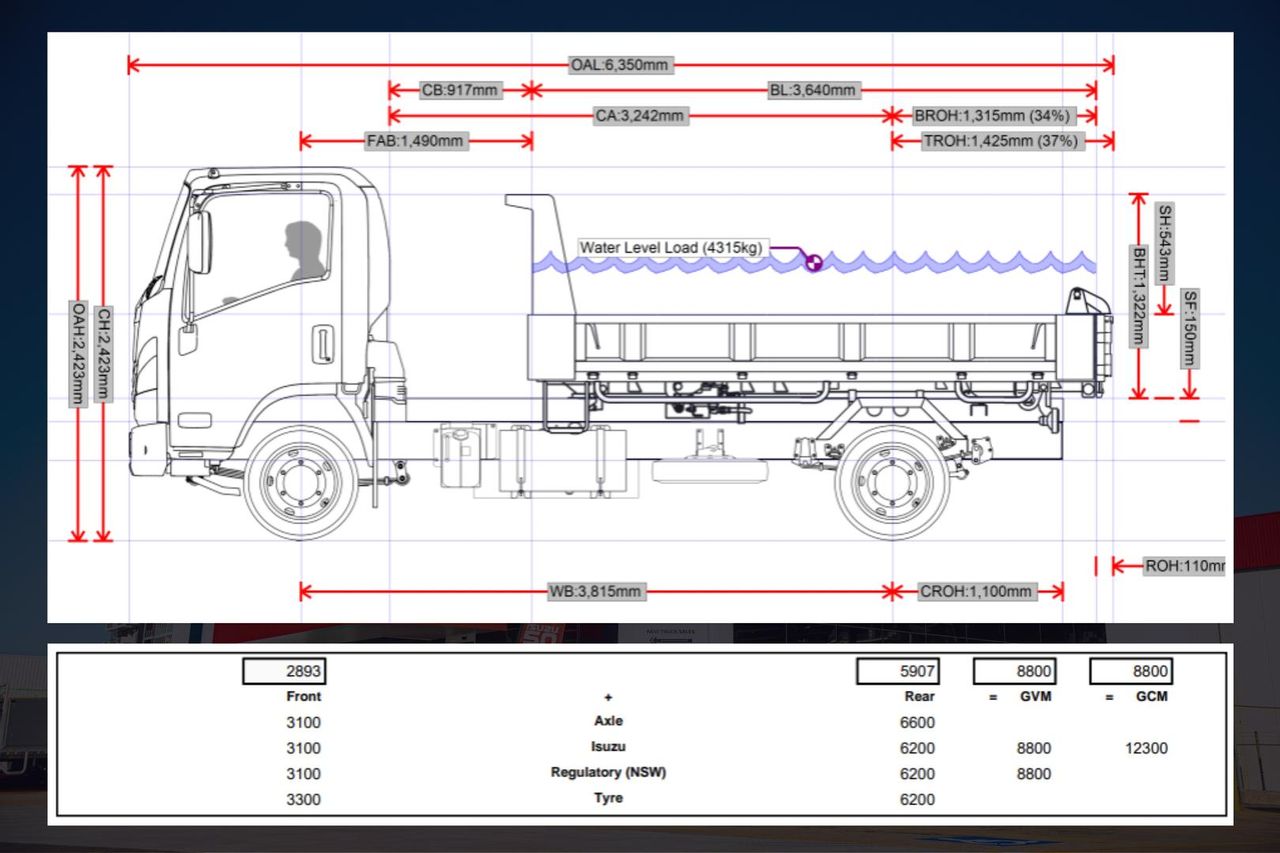Click the cab door handle

point(322,343)
